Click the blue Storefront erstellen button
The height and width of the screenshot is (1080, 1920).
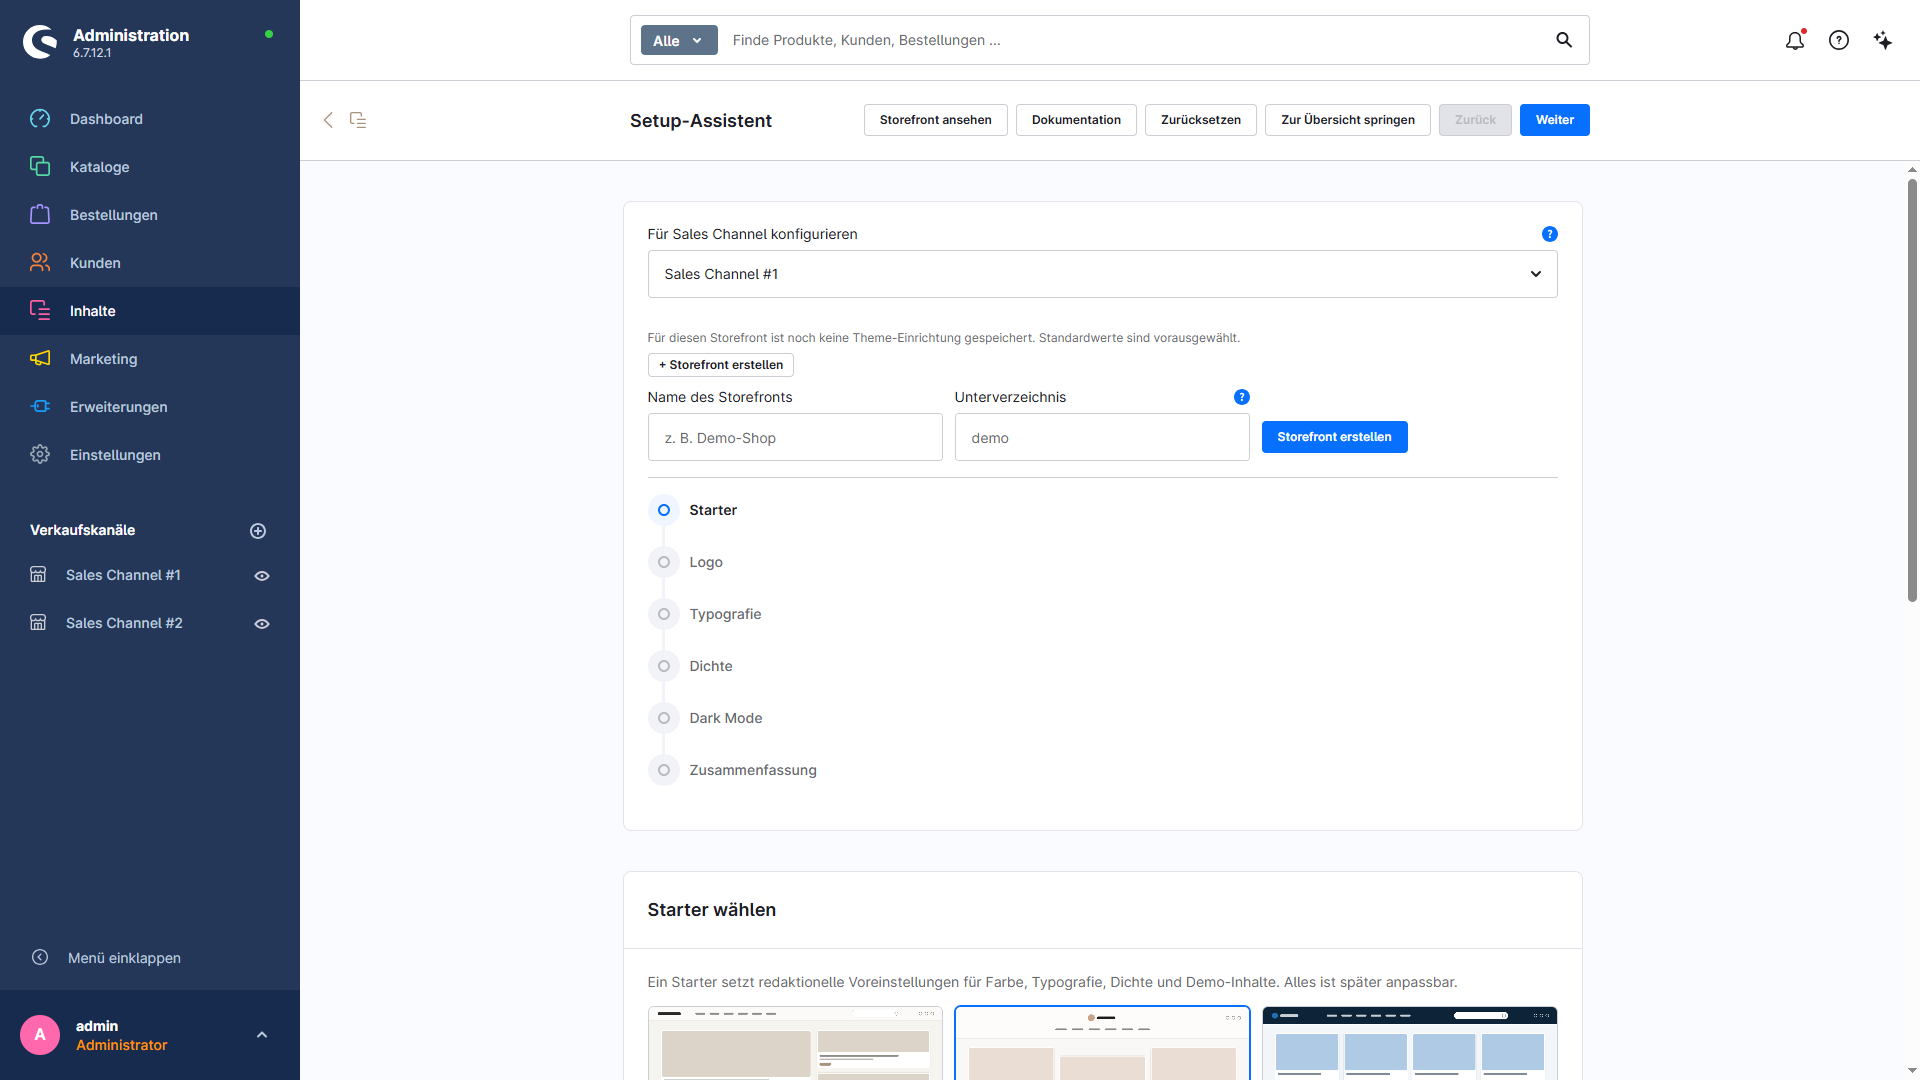click(1335, 437)
